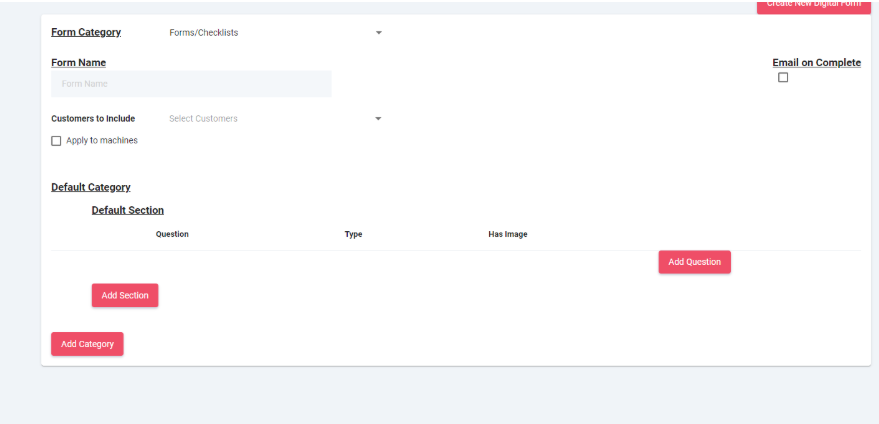Open the Select Customers dropdown
Viewport: 879px width, 424px height.
pyautogui.click(x=270, y=119)
